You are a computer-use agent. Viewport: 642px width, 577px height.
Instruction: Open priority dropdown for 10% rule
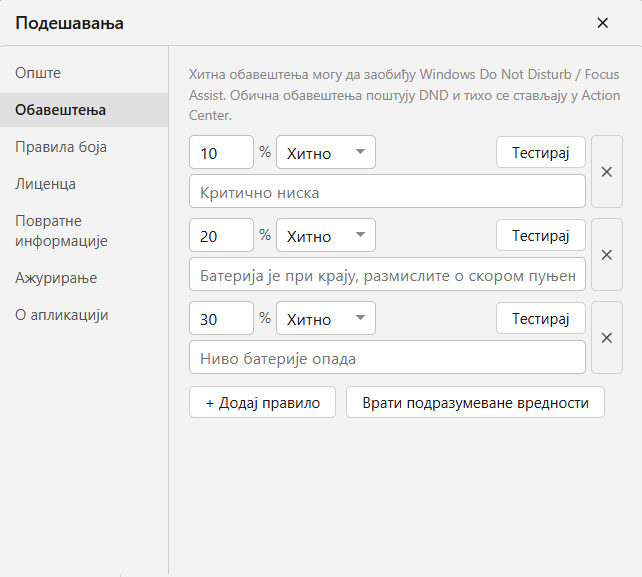(326, 152)
